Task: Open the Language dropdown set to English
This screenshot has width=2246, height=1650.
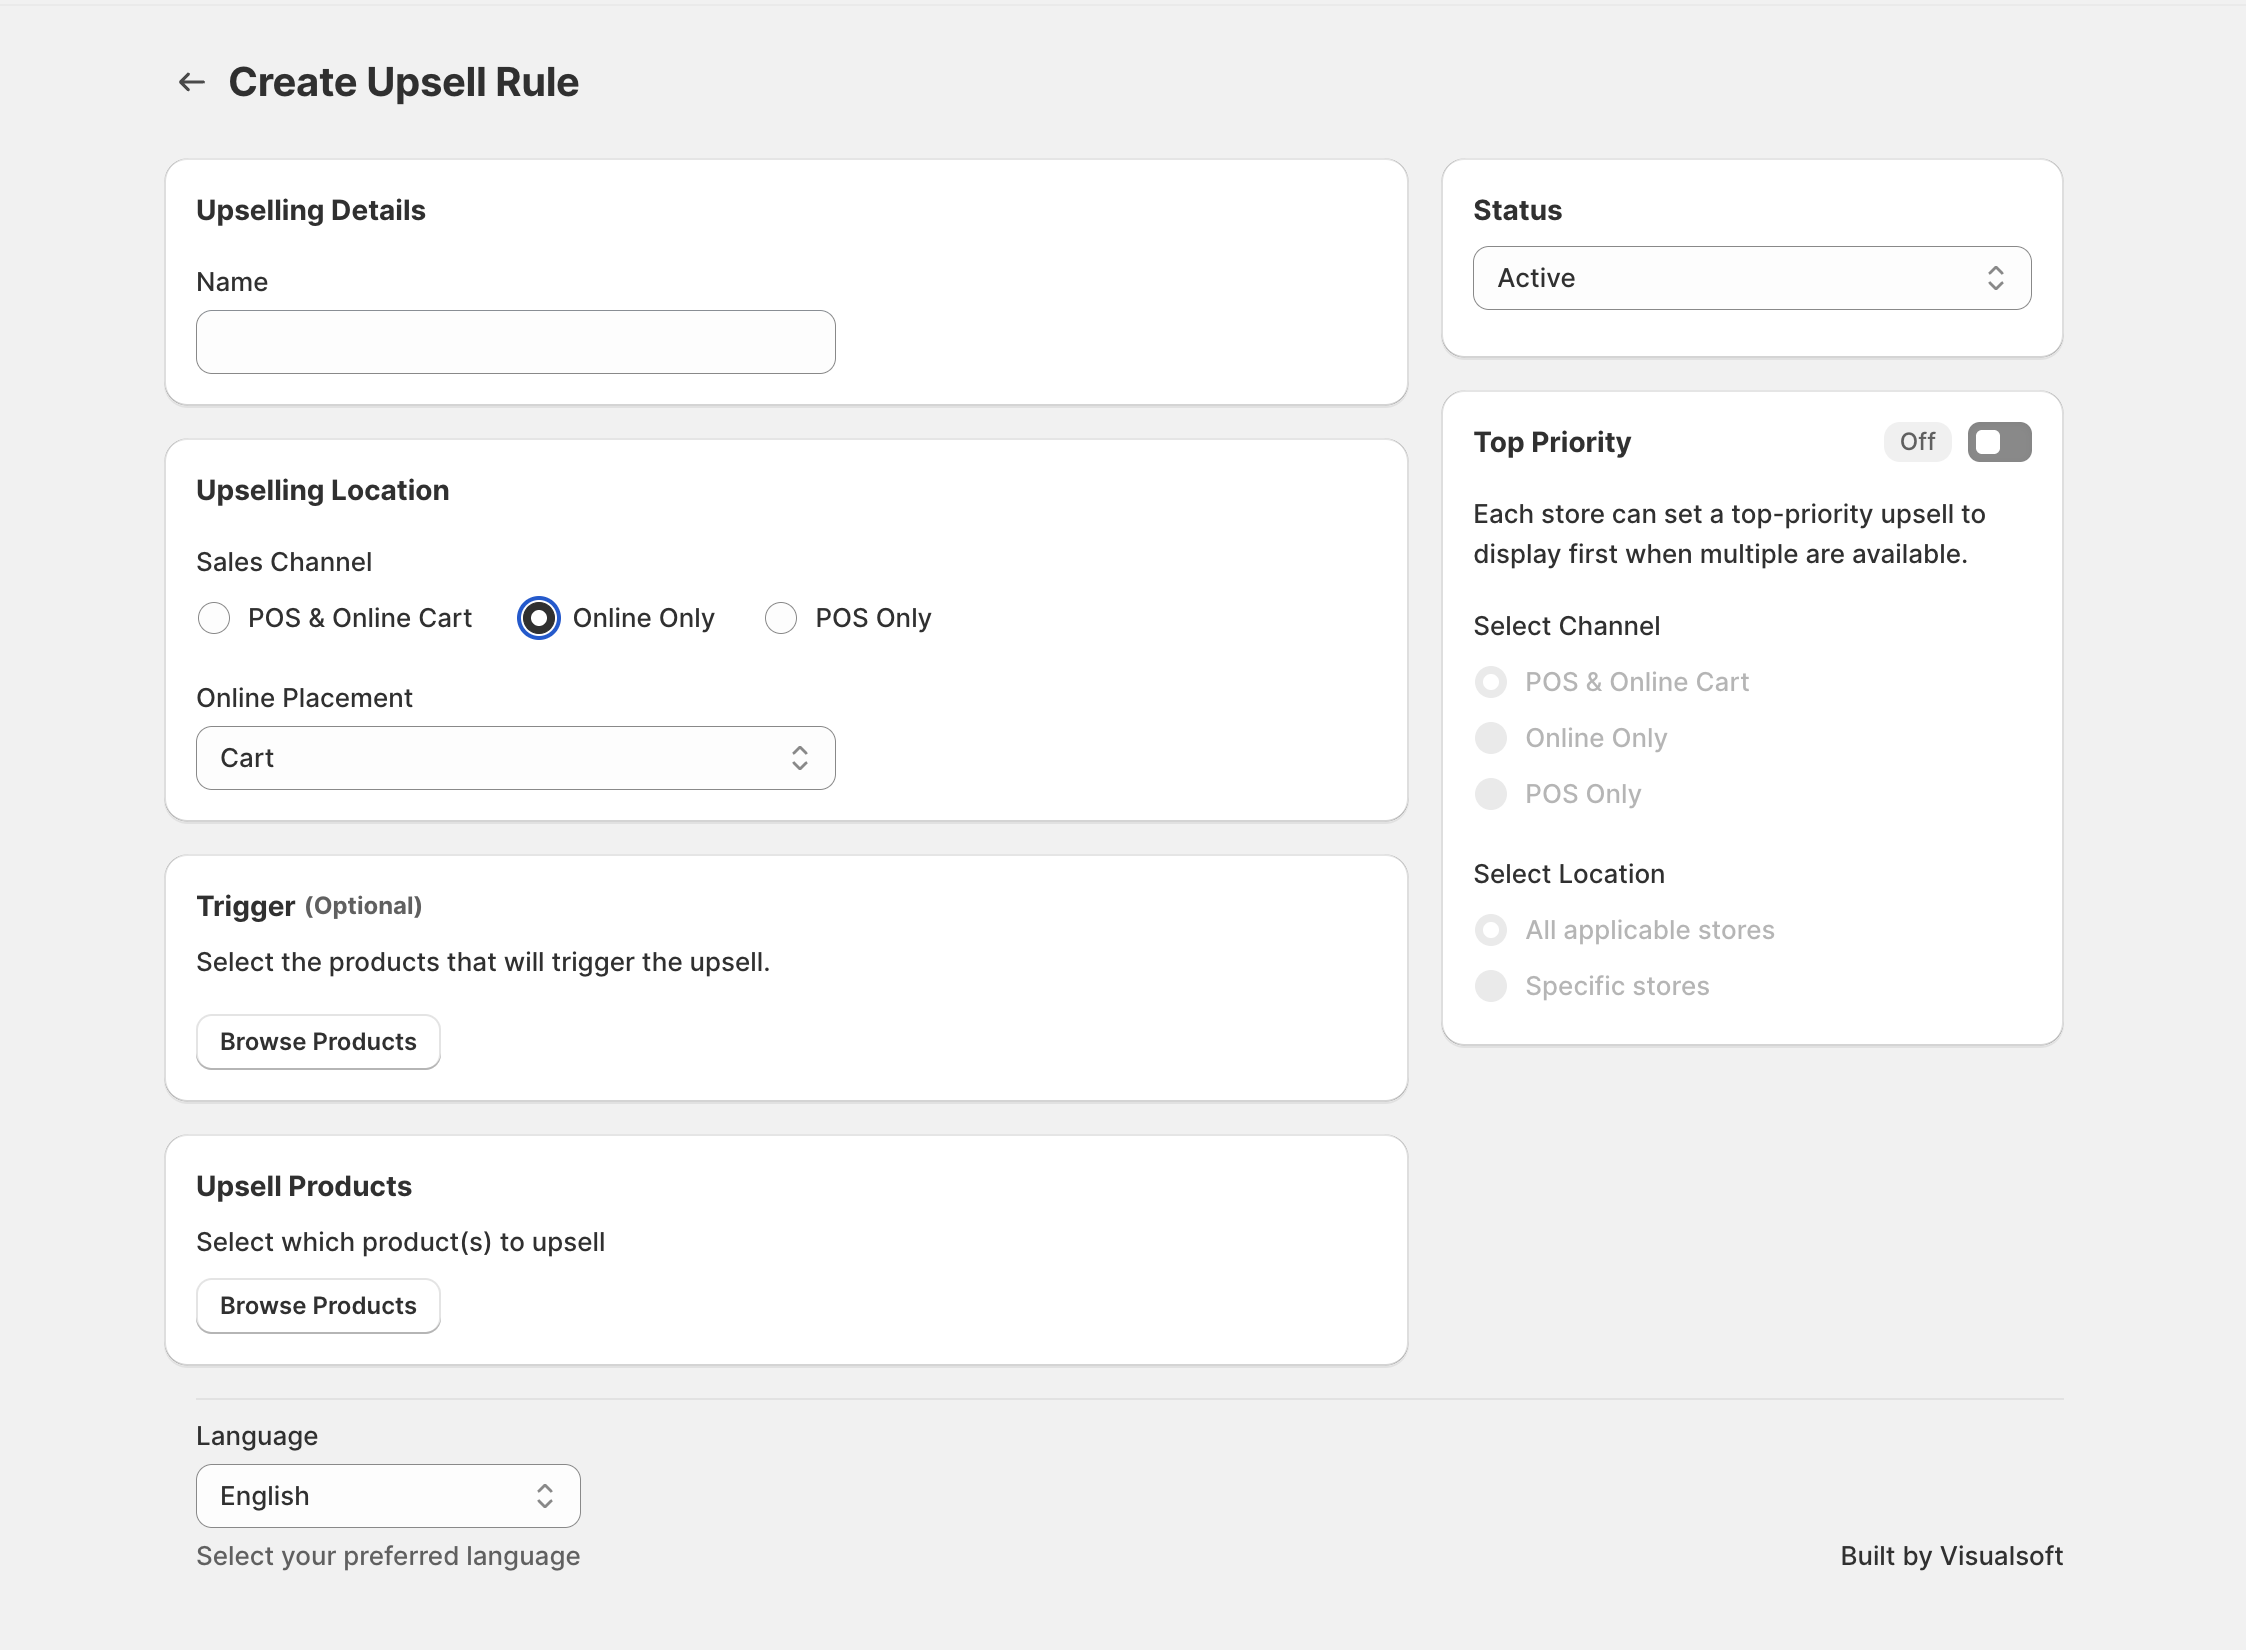Action: [388, 1495]
